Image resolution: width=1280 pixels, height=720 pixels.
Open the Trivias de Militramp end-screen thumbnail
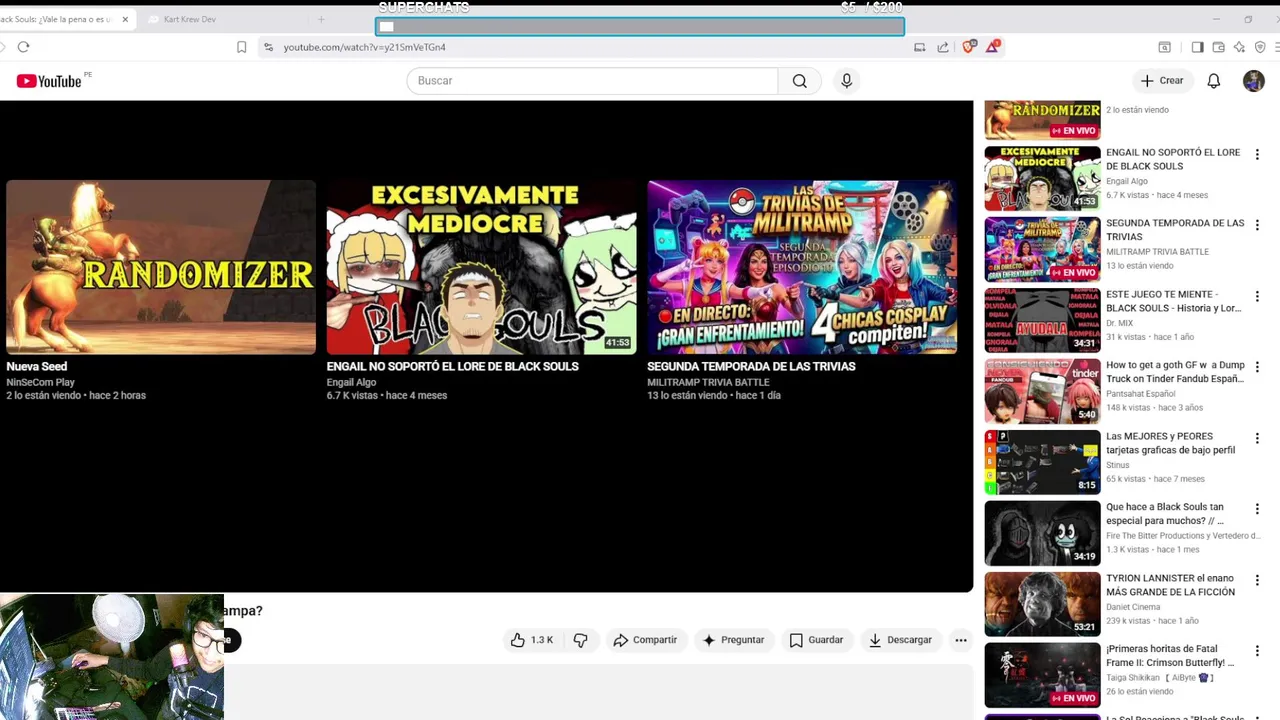tap(802, 267)
